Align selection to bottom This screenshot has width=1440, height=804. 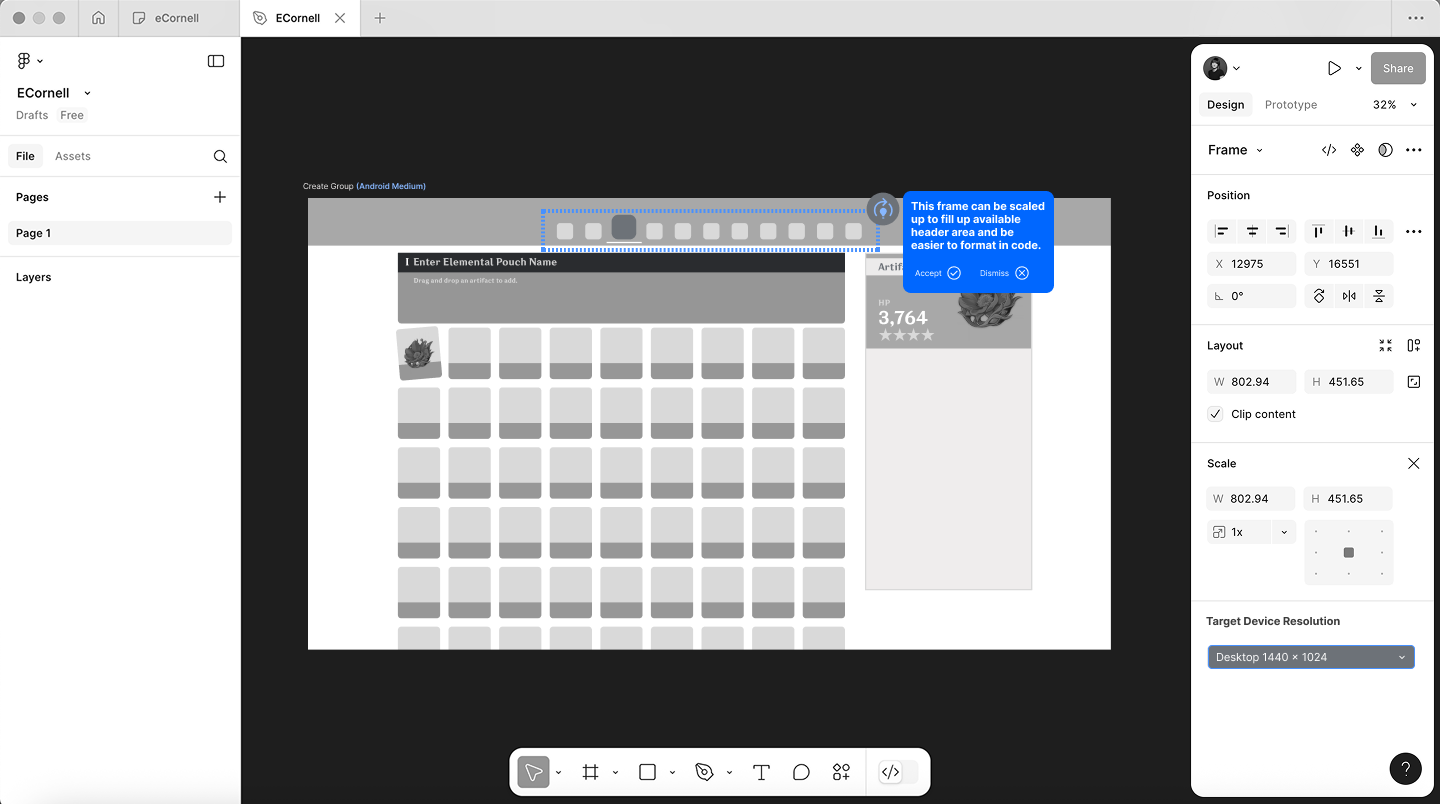pos(1379,231)
